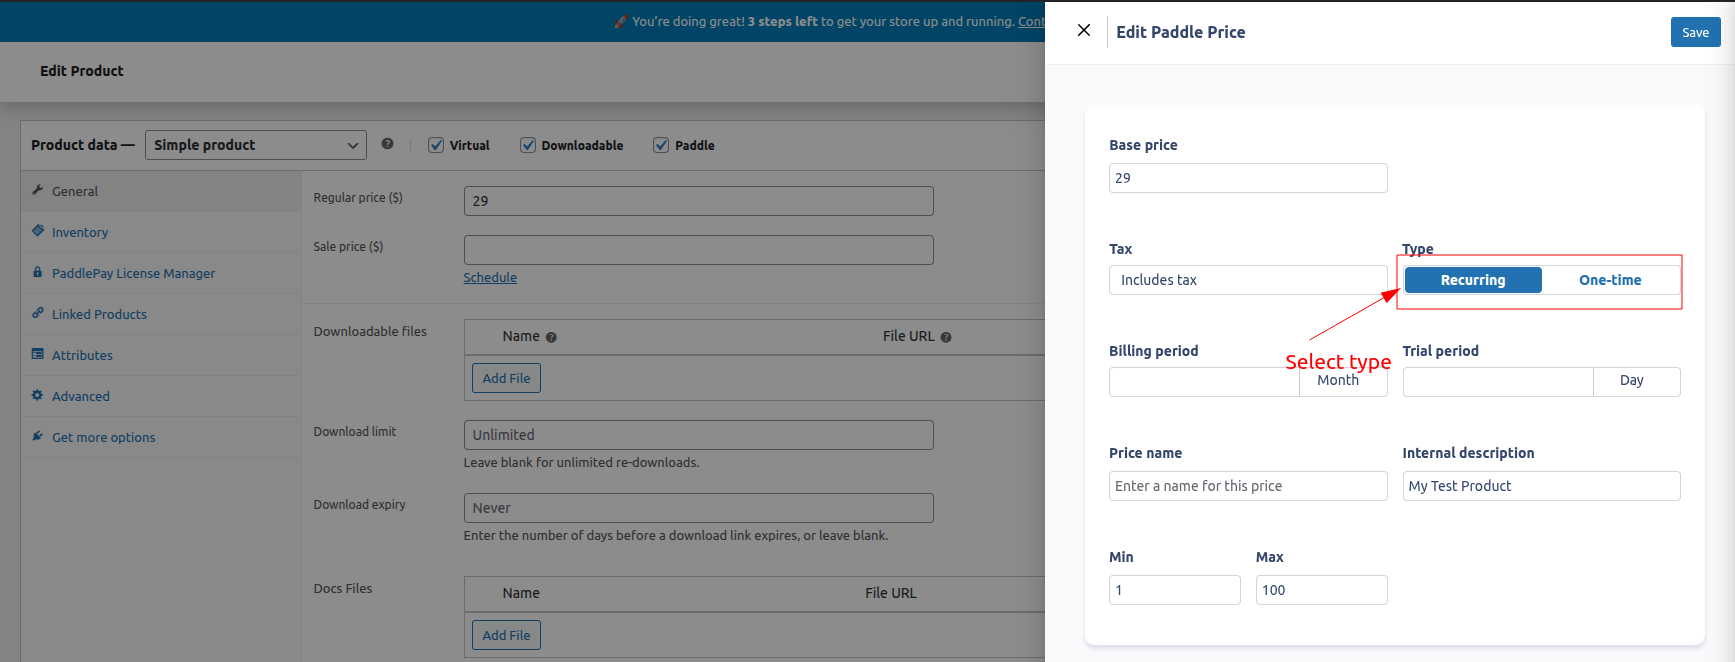
Task: Add File under Docs Files
Action: [x=506, y=635]
